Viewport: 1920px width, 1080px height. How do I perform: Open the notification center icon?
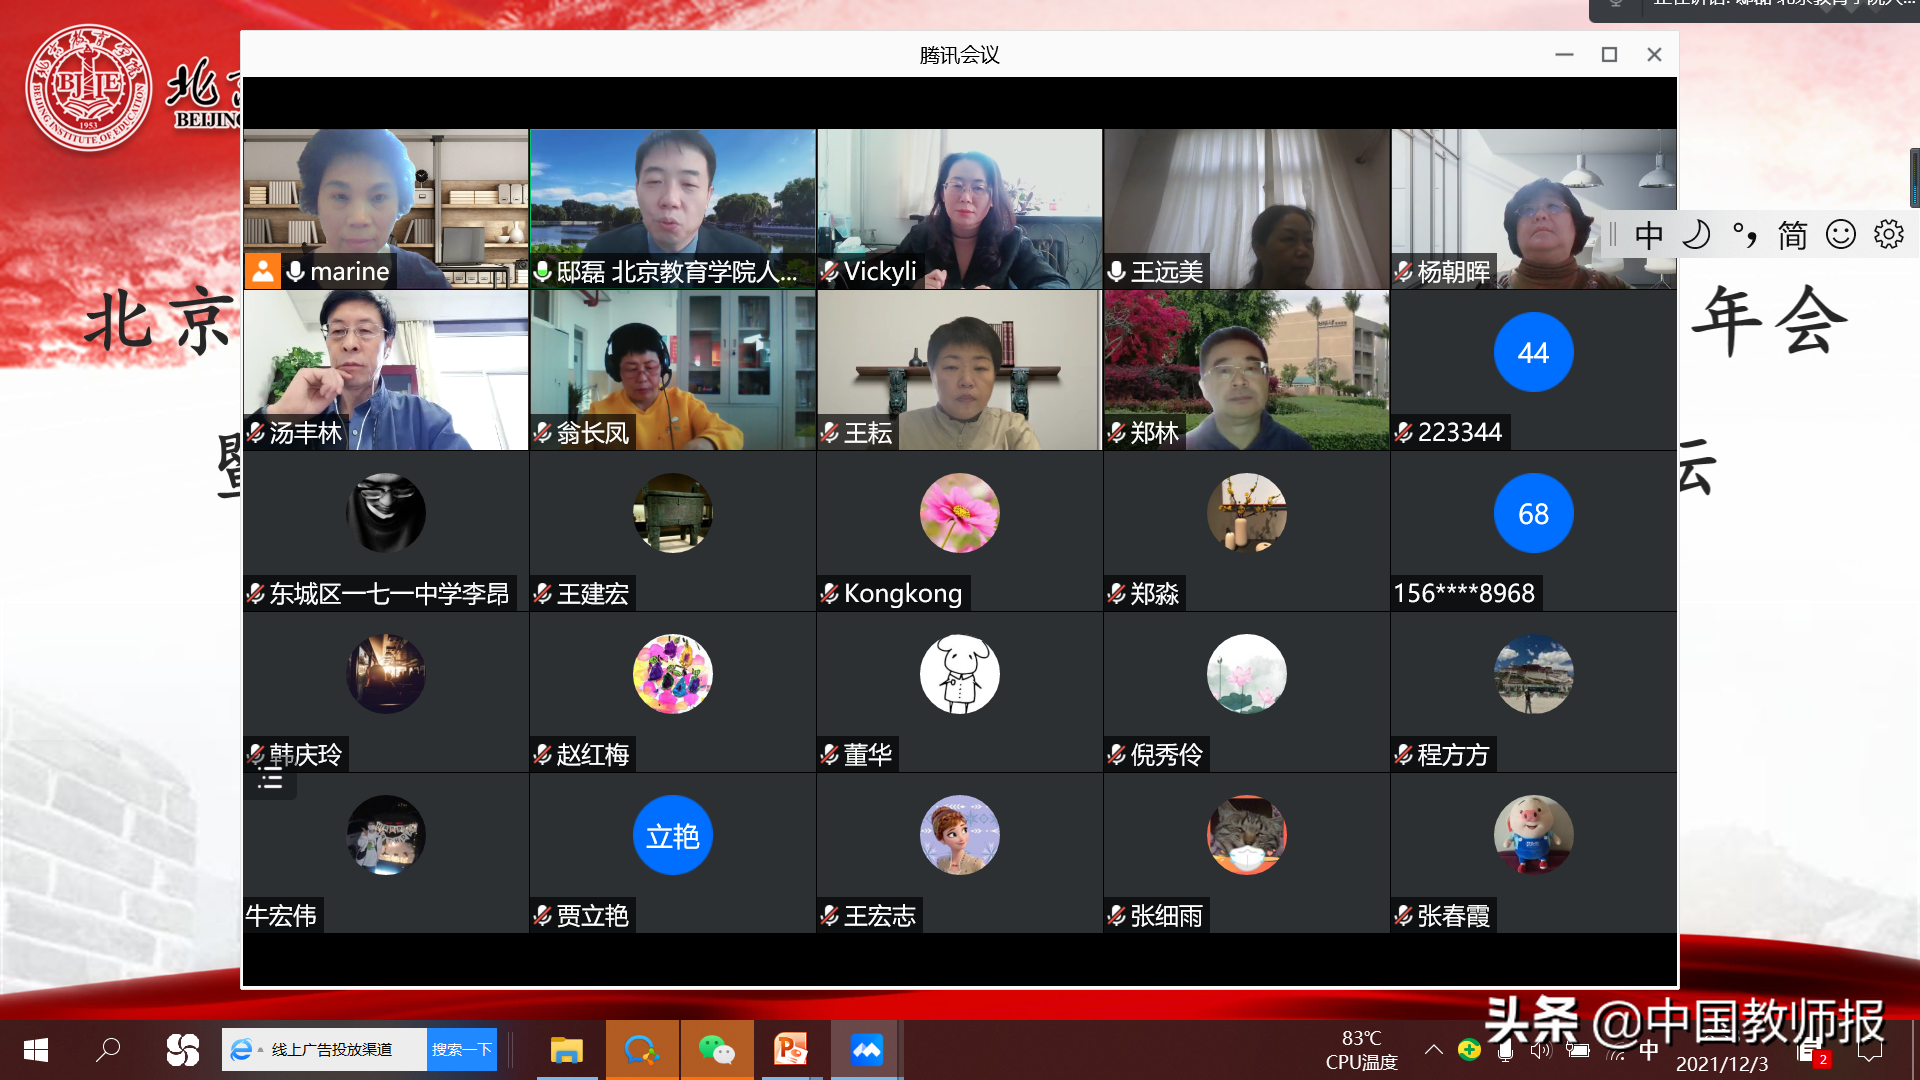pyautogui.click(x=1869, y=1051)
